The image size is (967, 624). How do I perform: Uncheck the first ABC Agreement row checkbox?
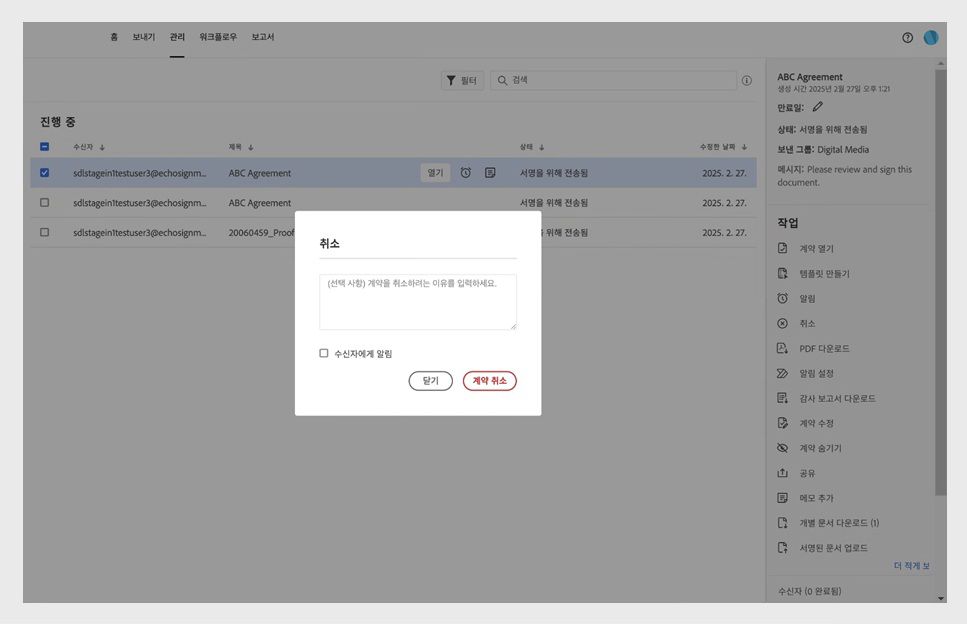tap(44, 173)
